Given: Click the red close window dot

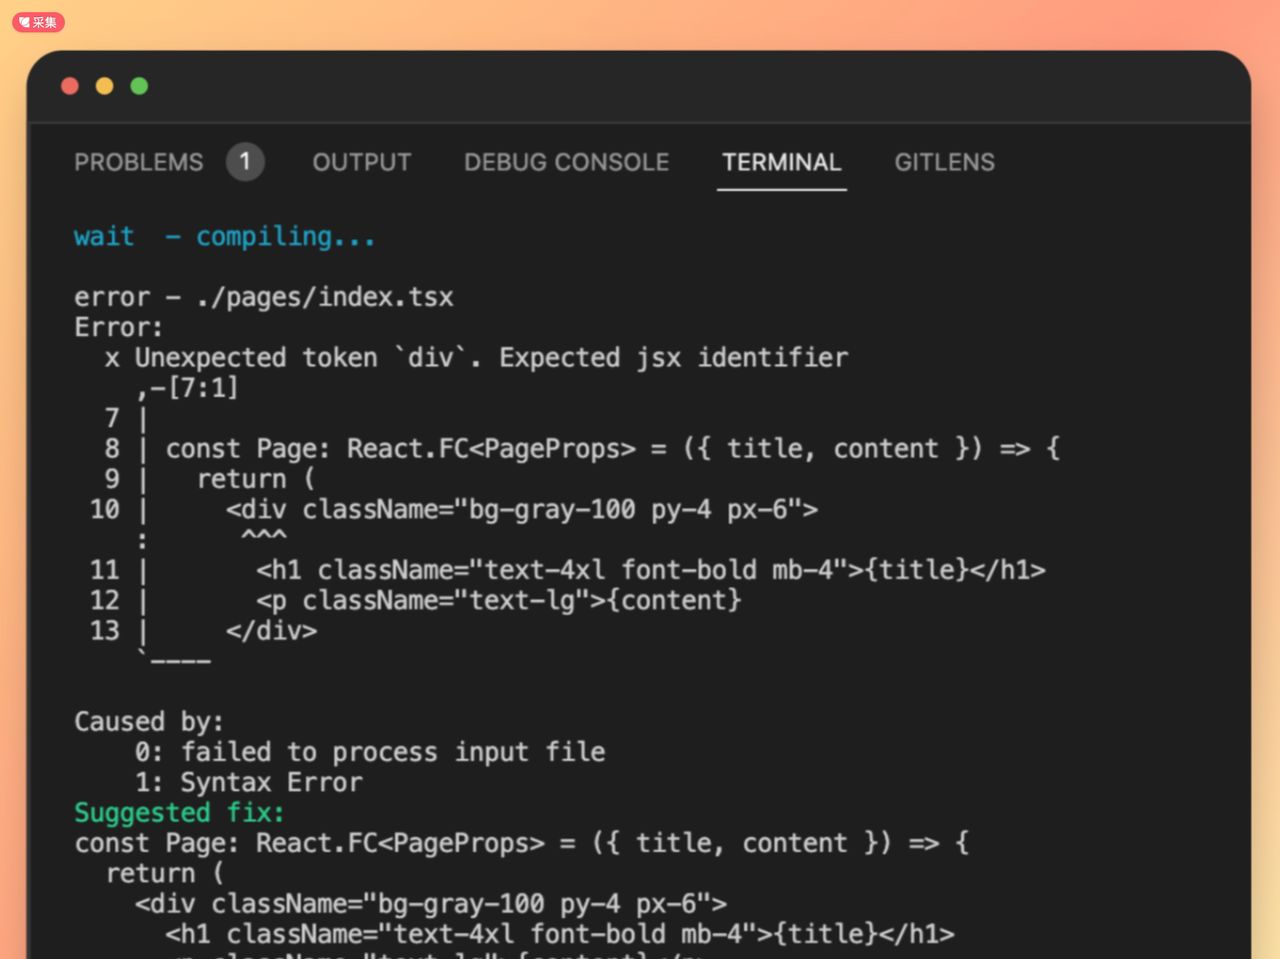Looking at the screenshot, I should [70, 86].
